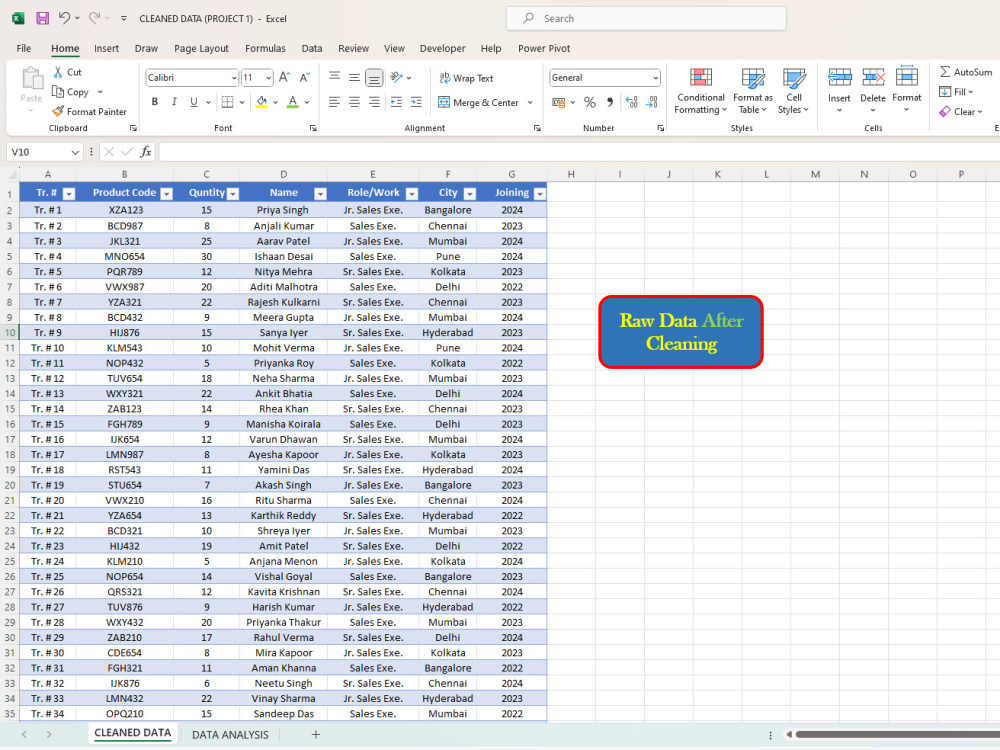Click inside the Name Box field

coord(38,151)
